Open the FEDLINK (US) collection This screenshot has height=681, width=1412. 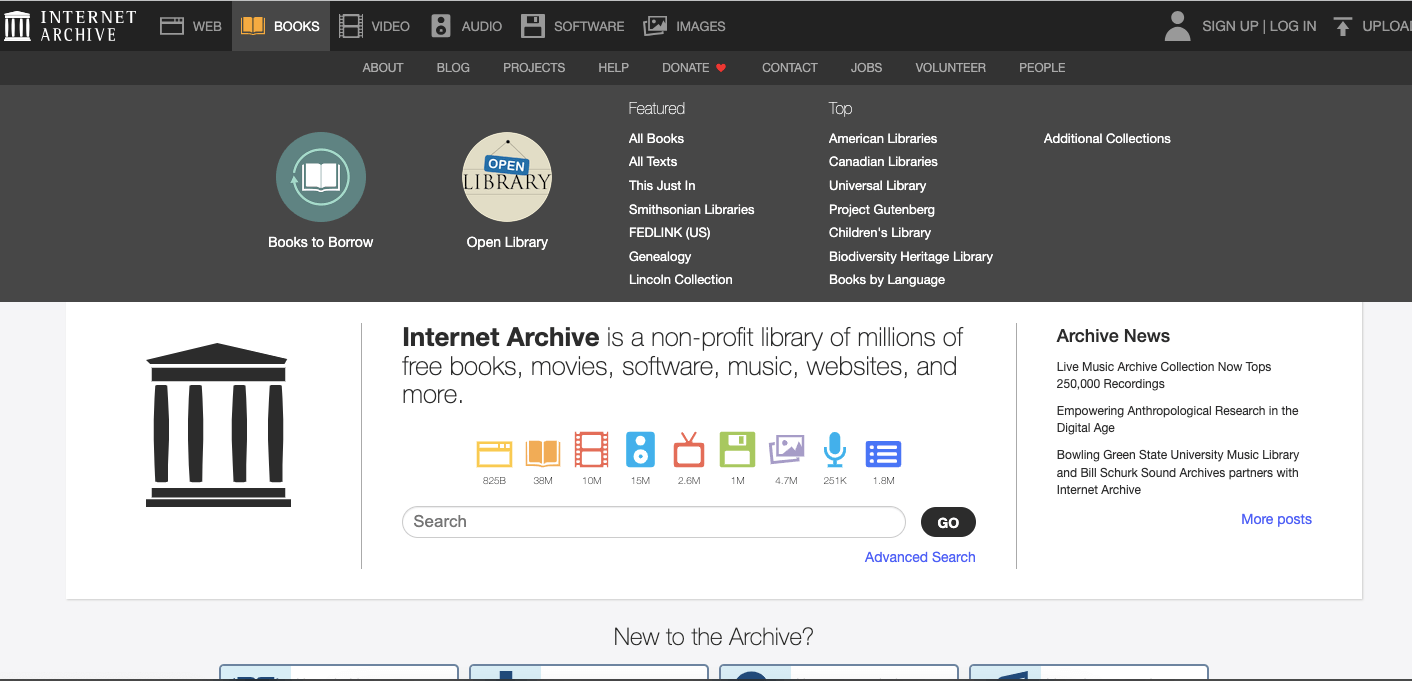(x=670, y=233)
